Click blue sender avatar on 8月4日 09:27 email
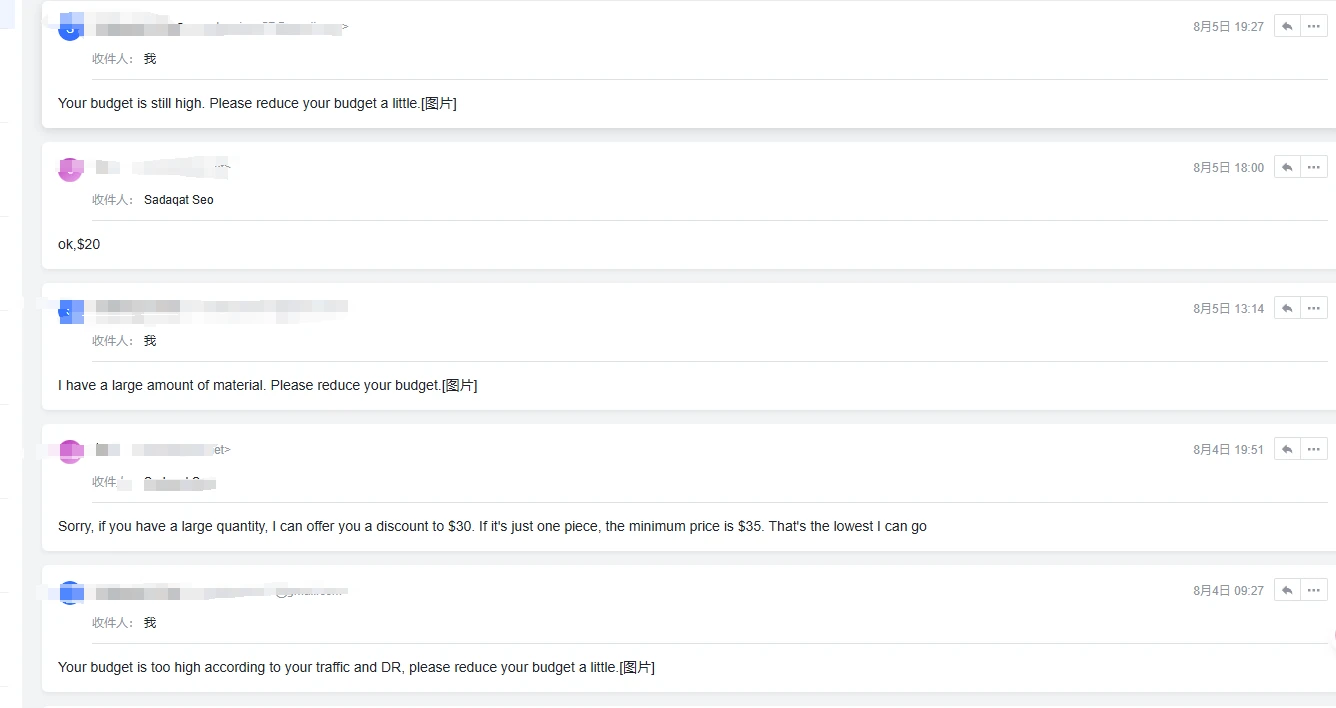This screenshot has height=708, width=1336. pyautogui.click(x=70, y=592)
